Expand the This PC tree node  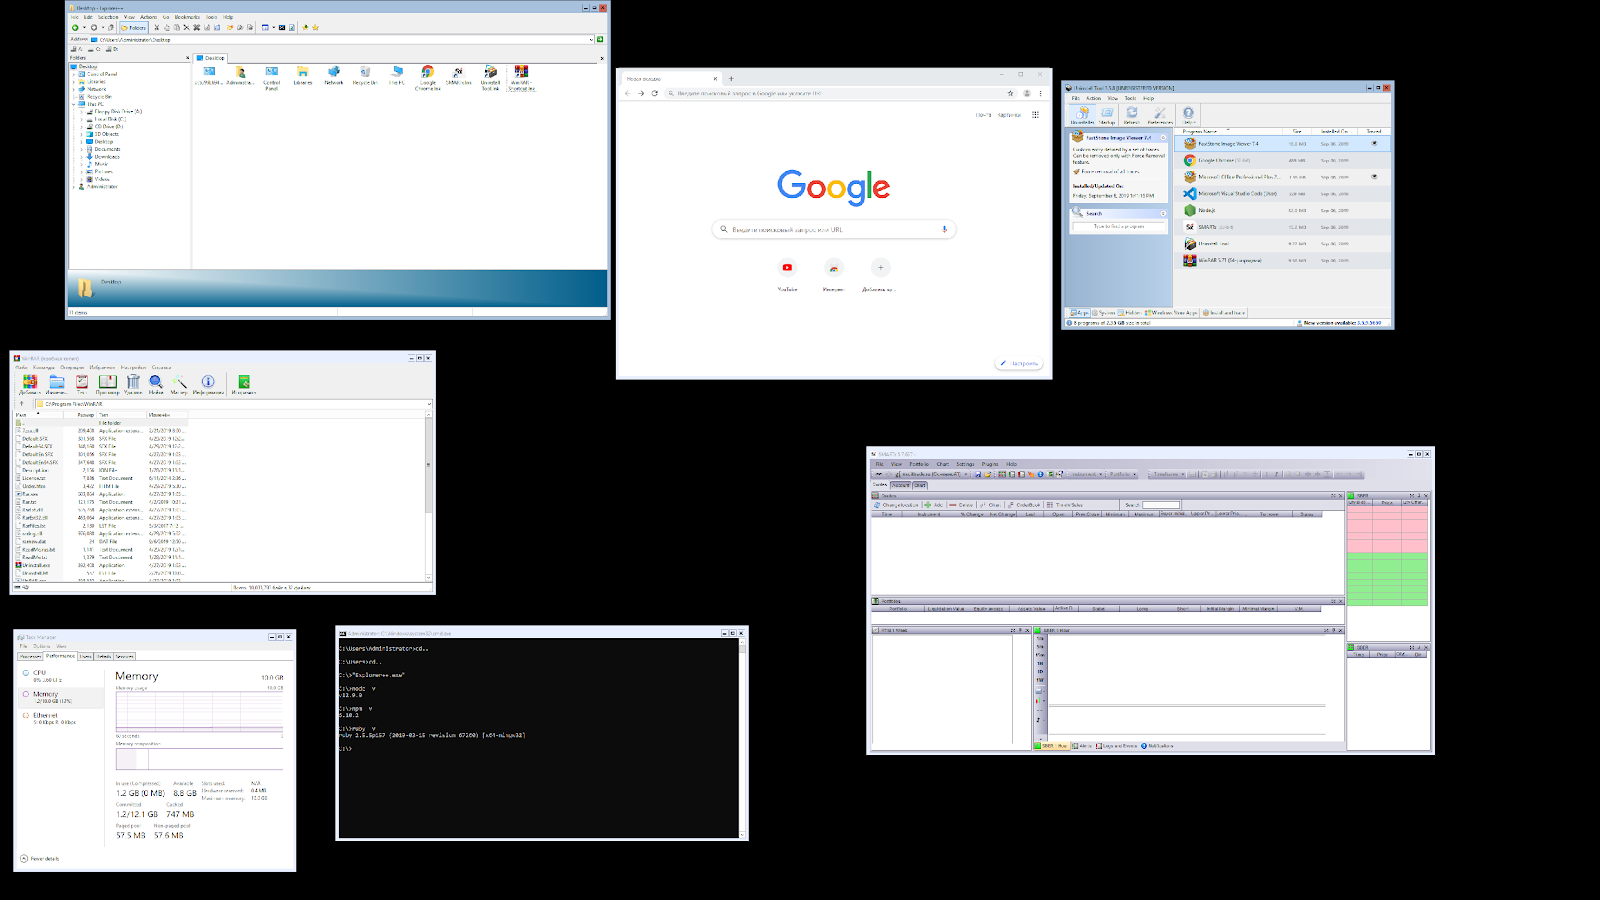(x=74, y=104)
